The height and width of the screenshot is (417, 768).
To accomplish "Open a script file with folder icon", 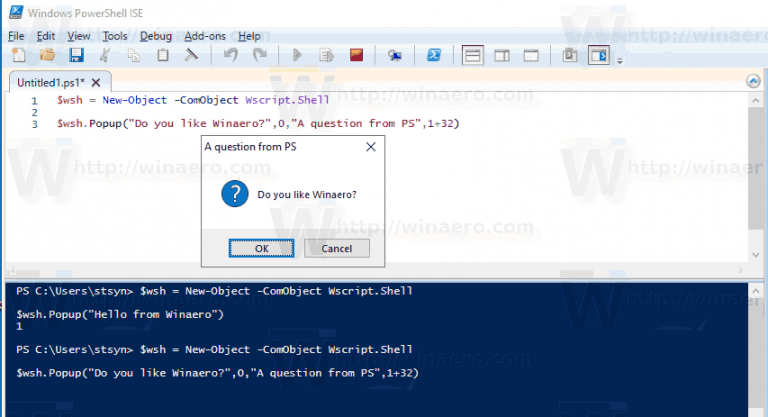I will pos(48,55).
